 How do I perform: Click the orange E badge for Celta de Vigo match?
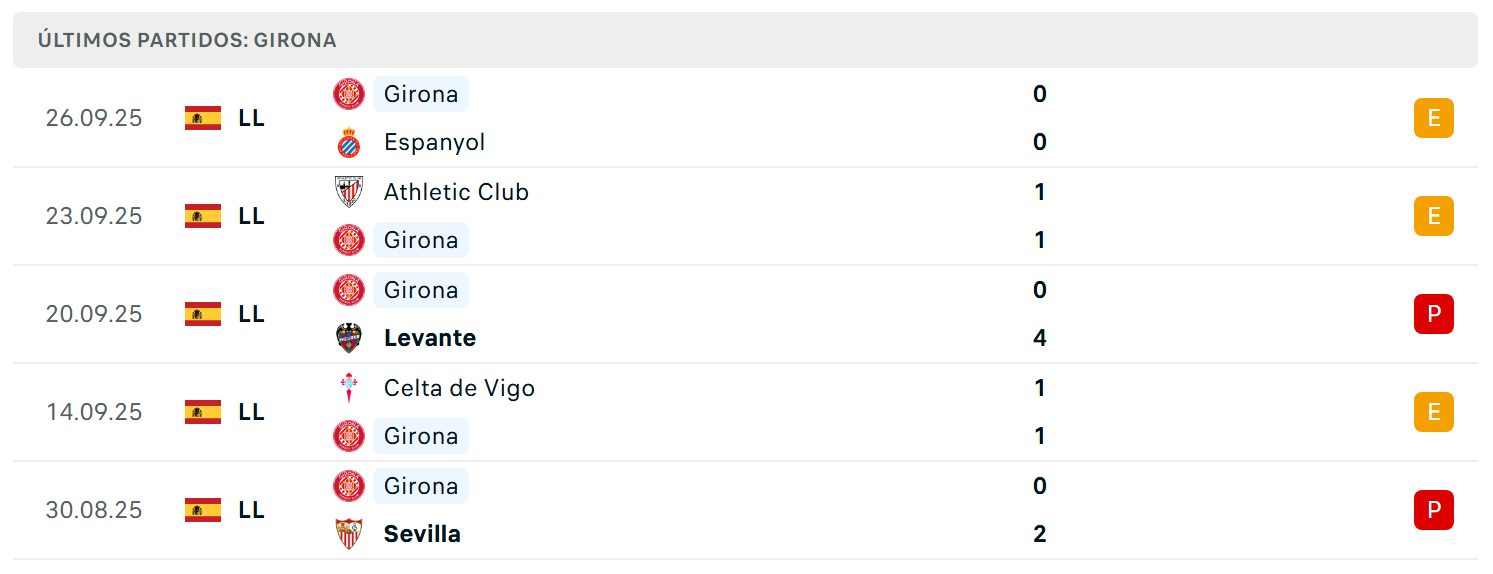(x=1433, y=412)
